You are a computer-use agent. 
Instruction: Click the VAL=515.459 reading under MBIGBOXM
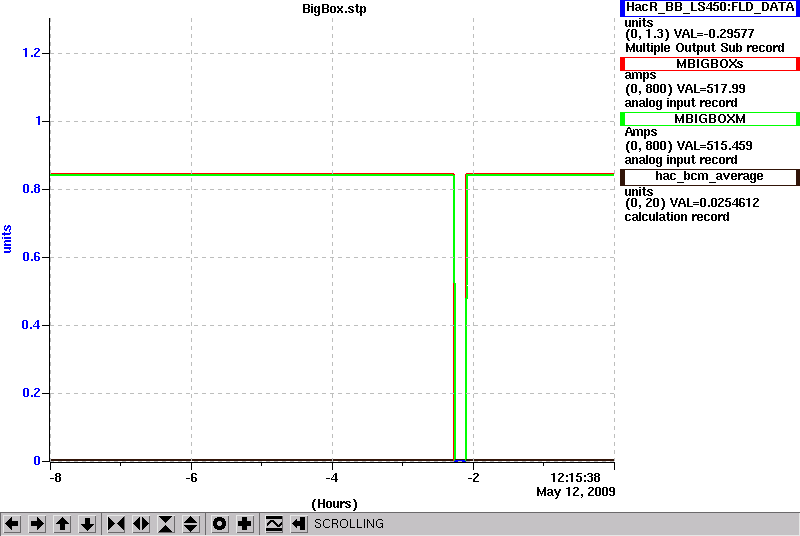pyautogui.click(x=714, y=146)
